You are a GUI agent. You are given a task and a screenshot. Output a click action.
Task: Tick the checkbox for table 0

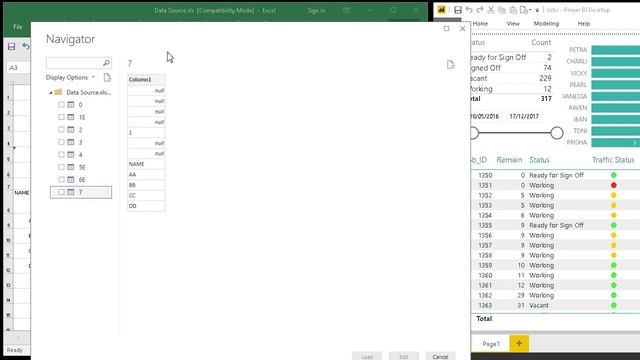(61, 104)
